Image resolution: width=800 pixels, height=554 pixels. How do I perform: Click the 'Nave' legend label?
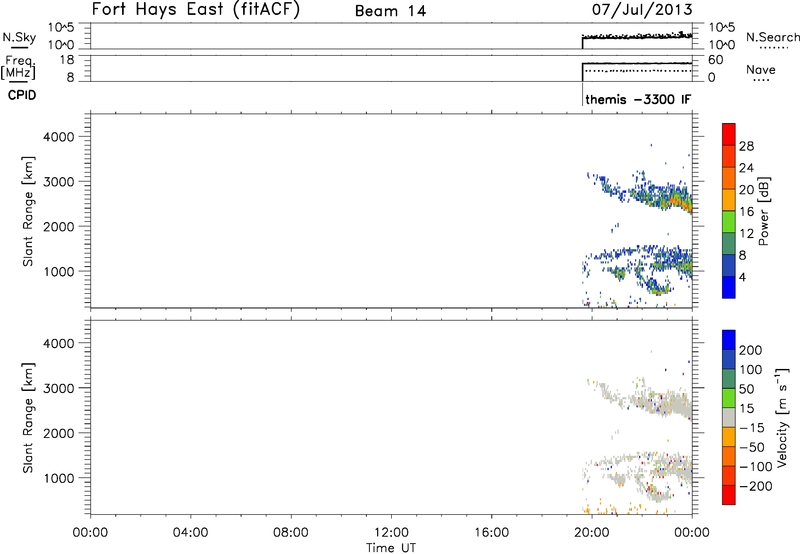(760, 70)
